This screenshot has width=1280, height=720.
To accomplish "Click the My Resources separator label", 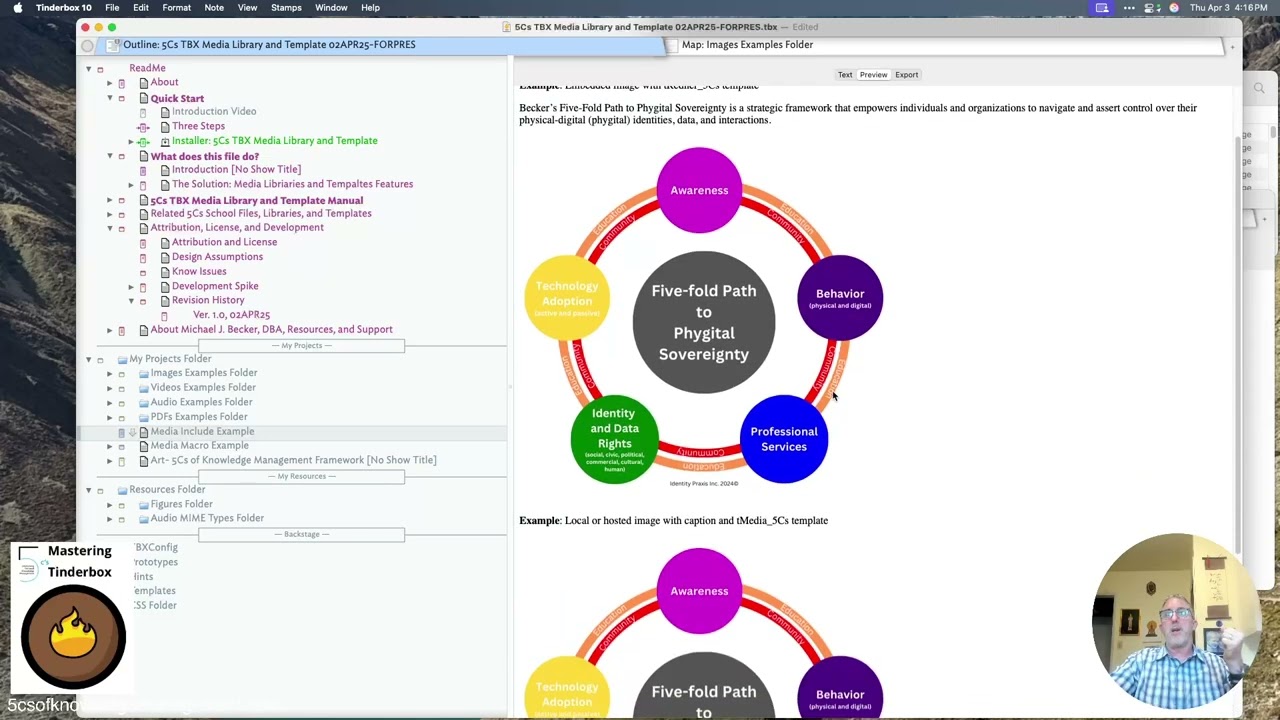I will [301, 476].
